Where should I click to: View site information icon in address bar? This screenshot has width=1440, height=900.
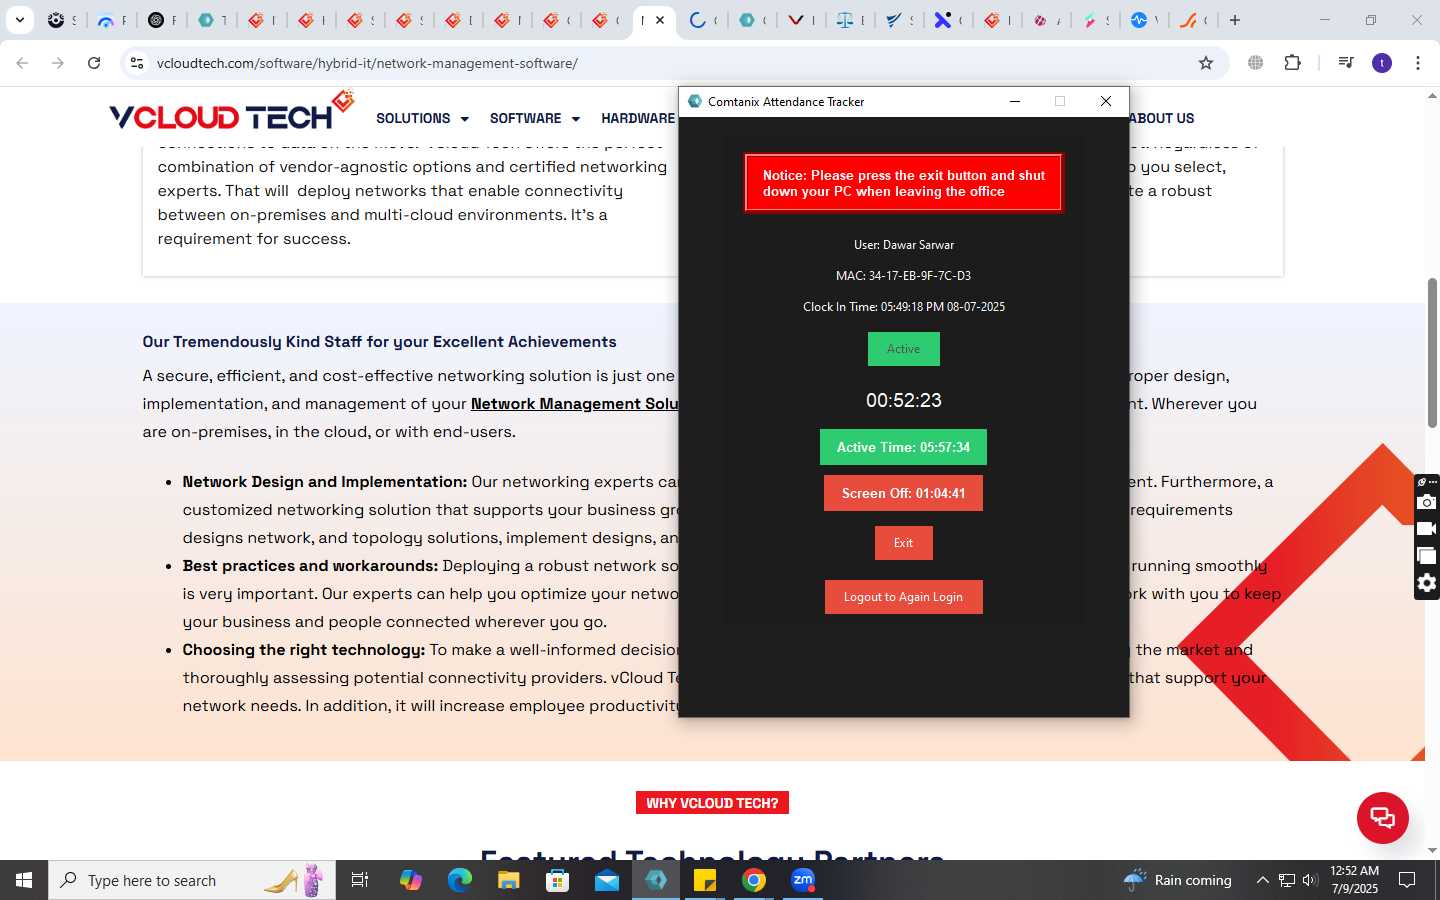click(x=137, y=63)
